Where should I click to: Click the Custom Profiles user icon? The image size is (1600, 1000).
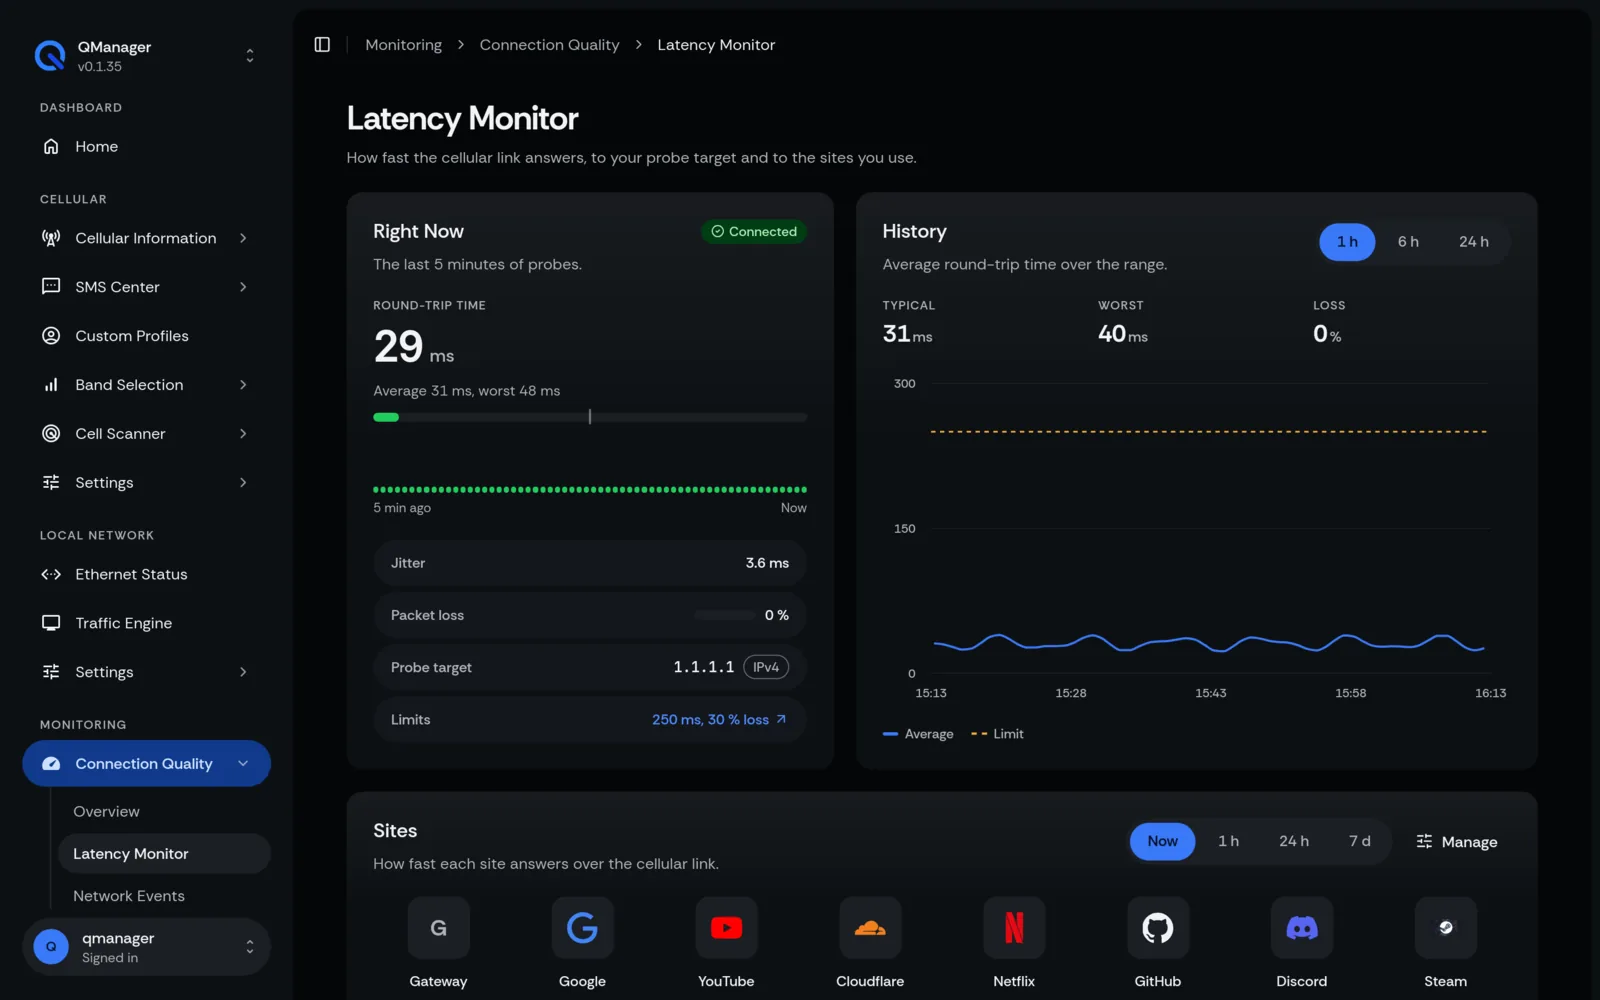coord(51,336)
